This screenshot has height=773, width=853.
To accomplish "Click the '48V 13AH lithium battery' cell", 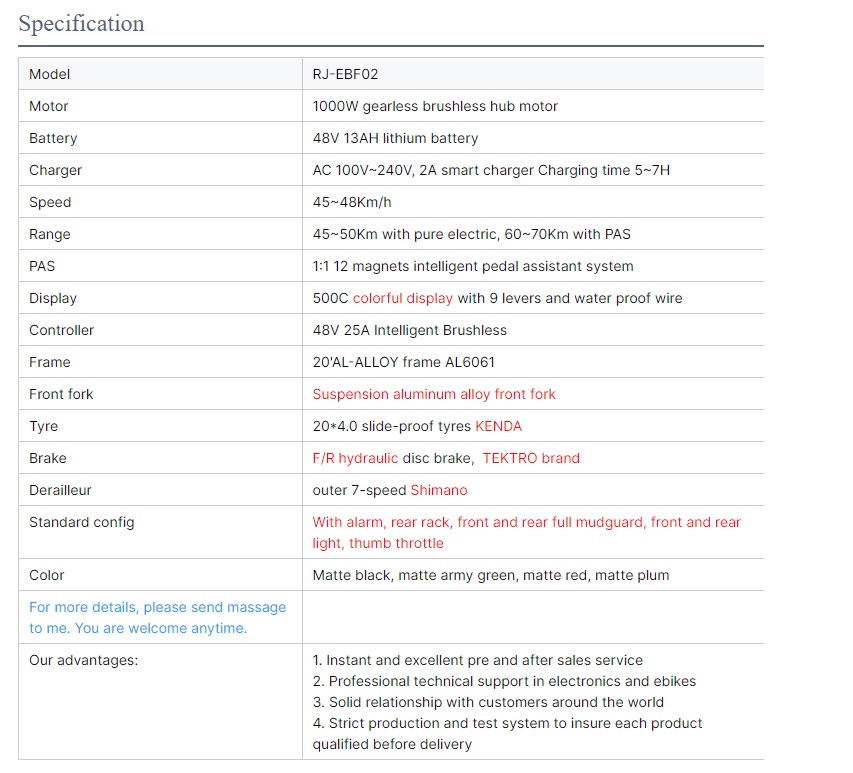I will click(395, 138).
